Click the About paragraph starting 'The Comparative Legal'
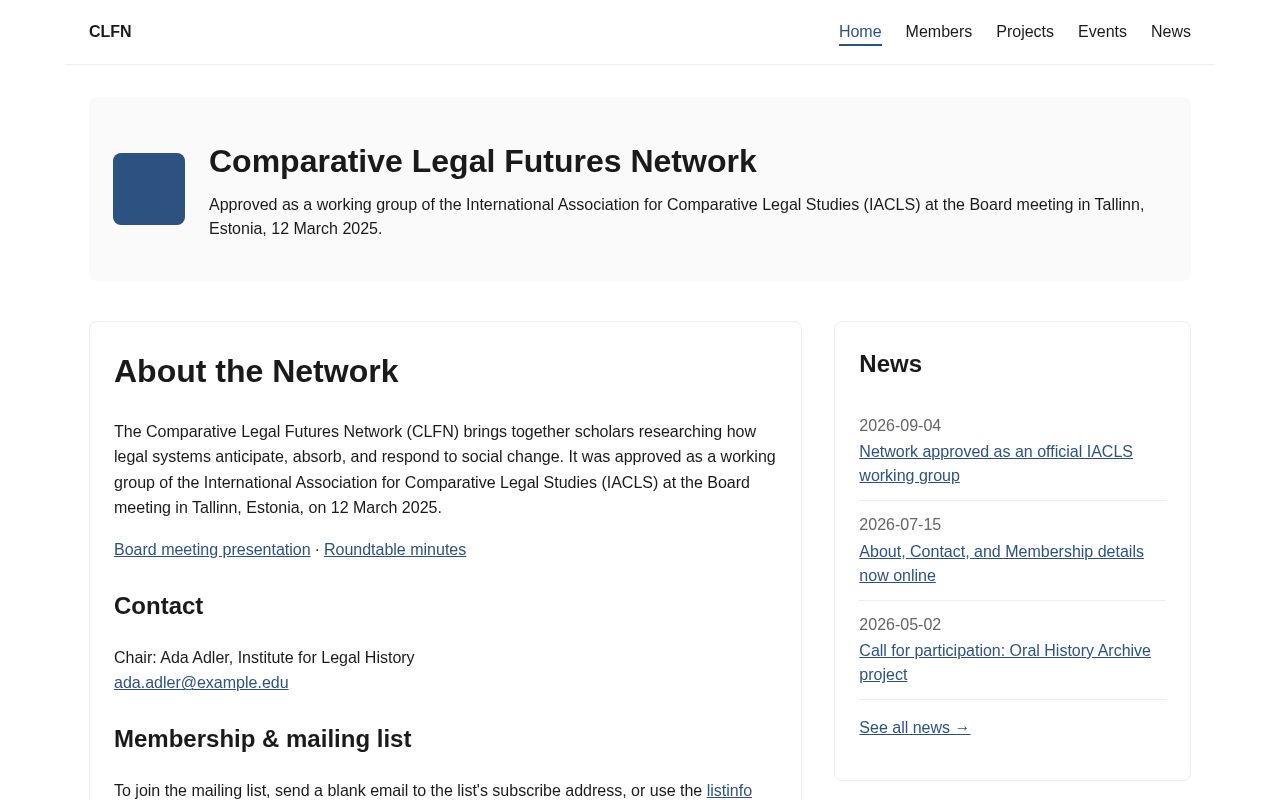 point(445,470)
